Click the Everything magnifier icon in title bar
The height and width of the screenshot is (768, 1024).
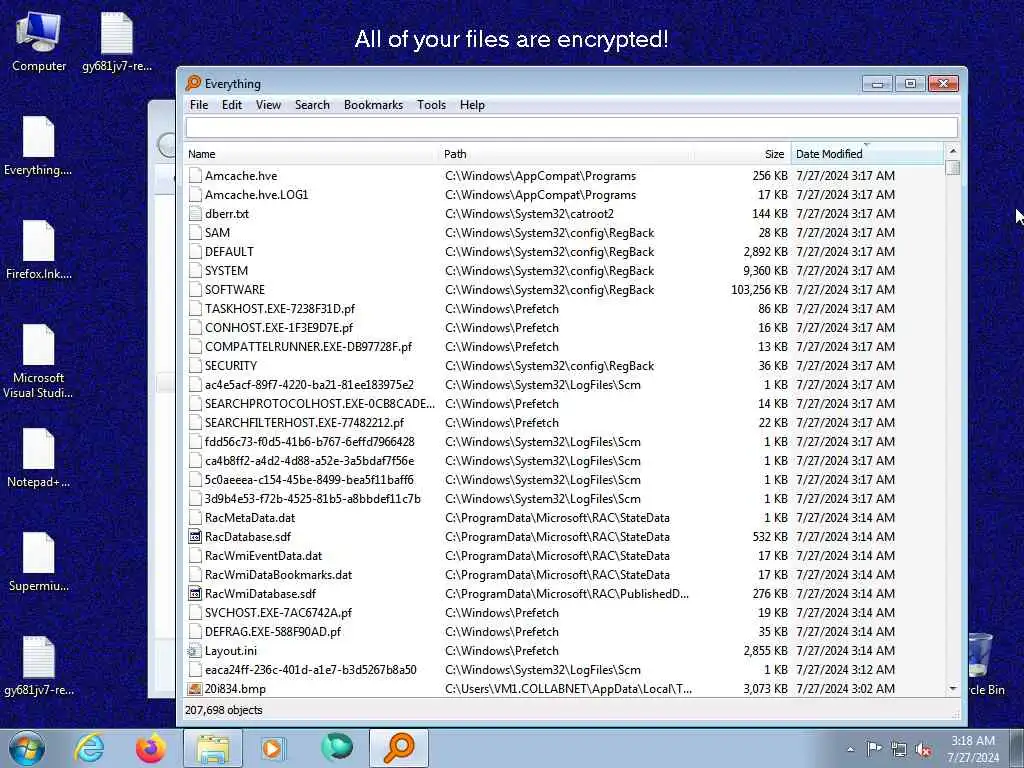coord(193,83)
